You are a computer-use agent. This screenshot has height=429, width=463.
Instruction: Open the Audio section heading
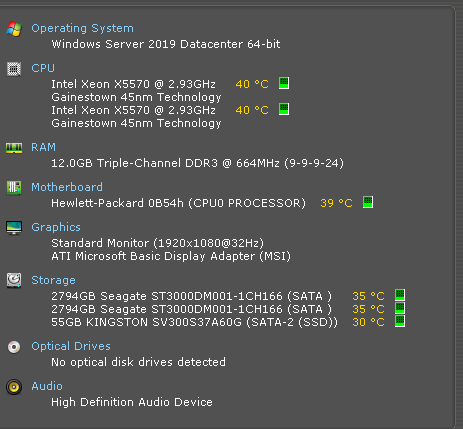coord(47,386)
